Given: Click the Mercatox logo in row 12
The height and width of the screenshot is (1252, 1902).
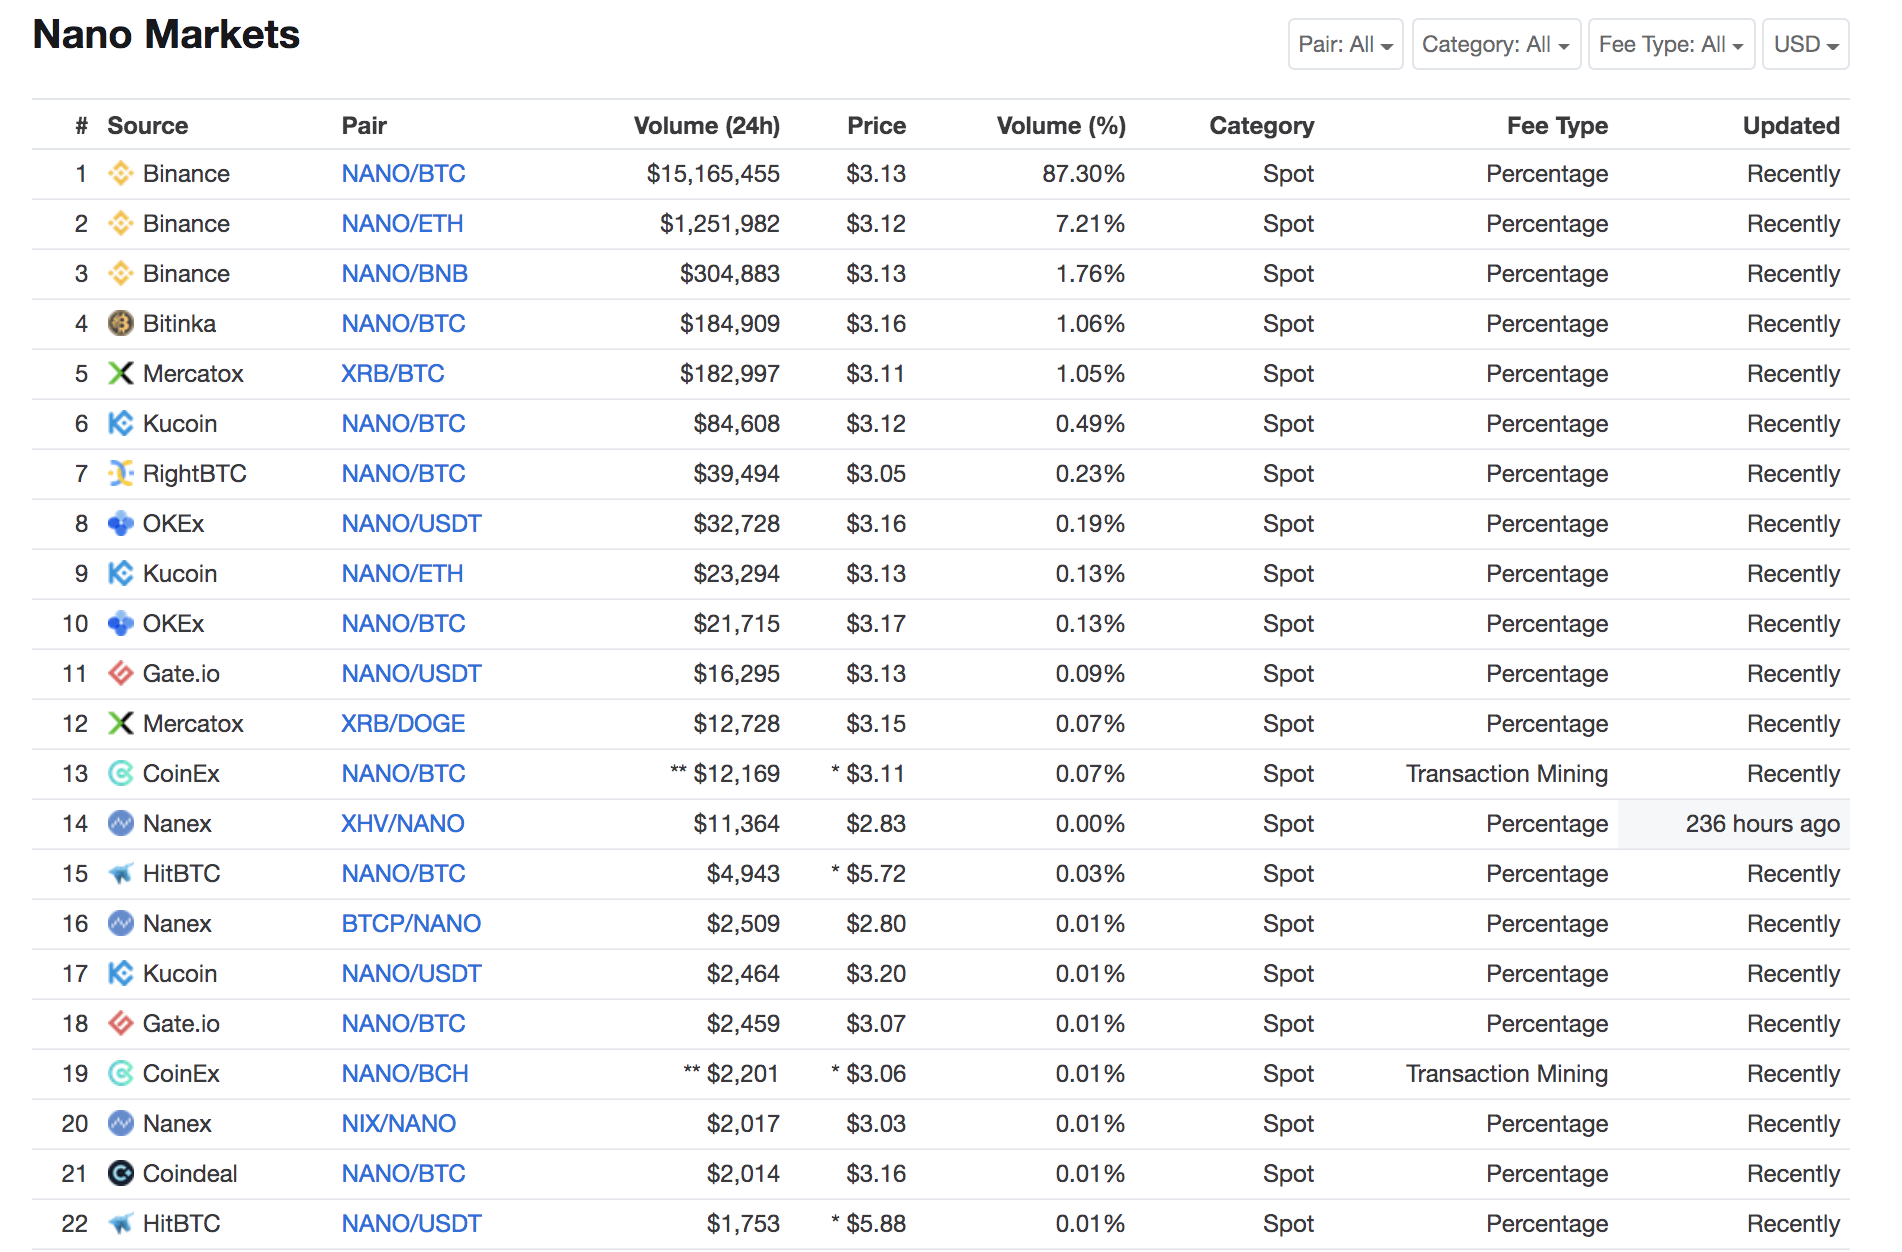Looking at the screenshot, I should point(121,724).
